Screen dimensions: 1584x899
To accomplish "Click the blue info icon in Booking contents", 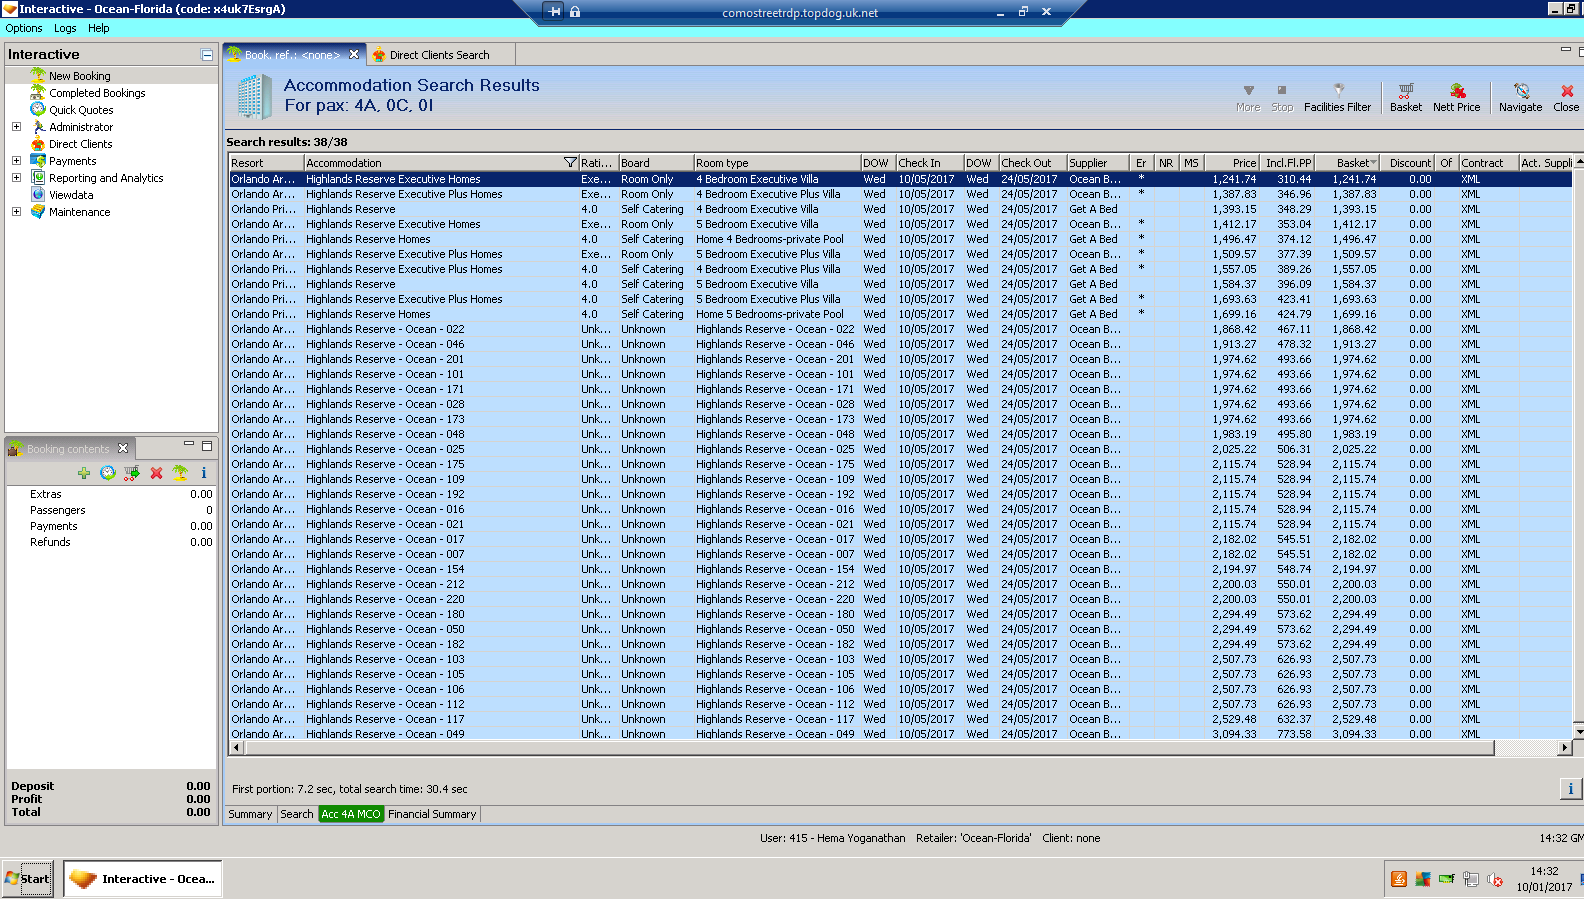I will tap(204, 473).
